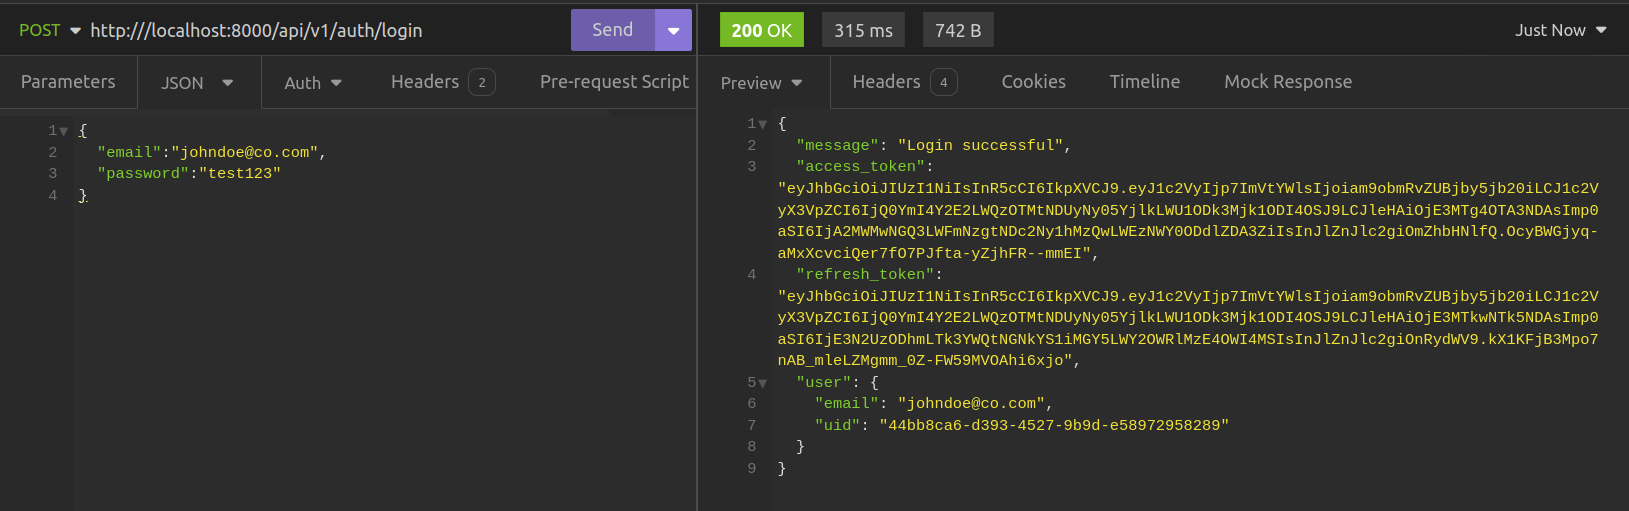This screenshot has height=511, width=1629.
Task: Click the 315 ms response time badge
Action: click(x=863, y=30)
